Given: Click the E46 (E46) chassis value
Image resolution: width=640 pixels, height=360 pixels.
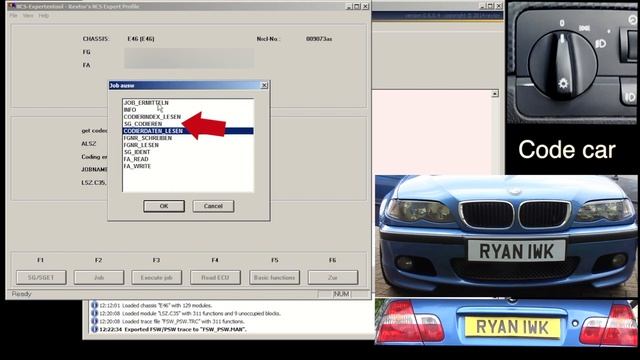Looking at the screenshot, I should (x=141, y=39).
